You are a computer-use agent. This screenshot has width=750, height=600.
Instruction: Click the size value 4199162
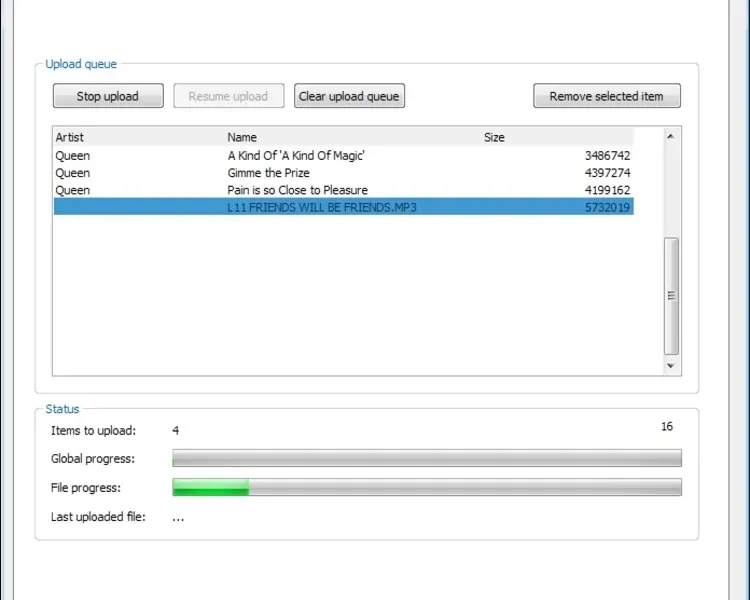[x=607, y=190]
